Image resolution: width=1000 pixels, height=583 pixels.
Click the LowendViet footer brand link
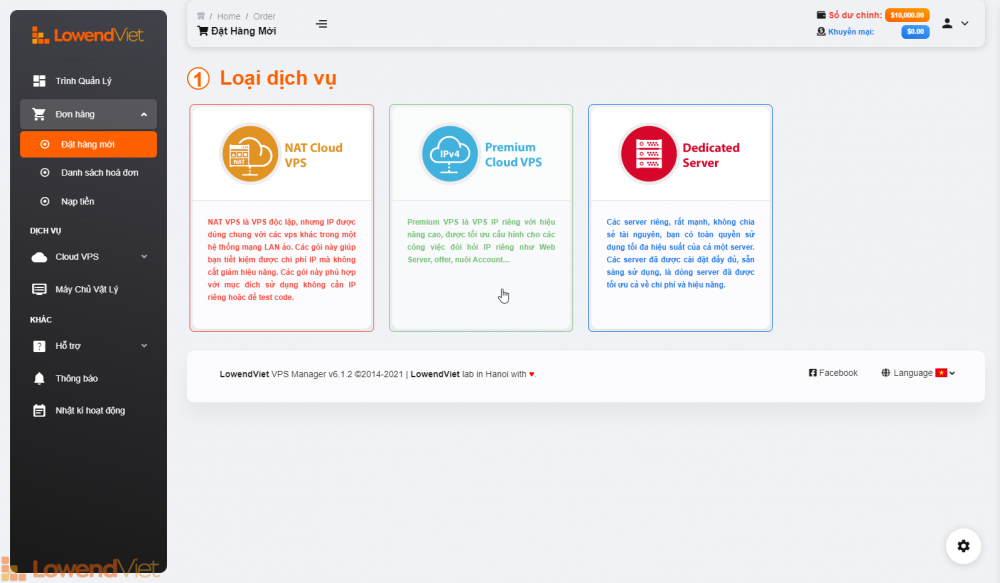pos(244,374)
